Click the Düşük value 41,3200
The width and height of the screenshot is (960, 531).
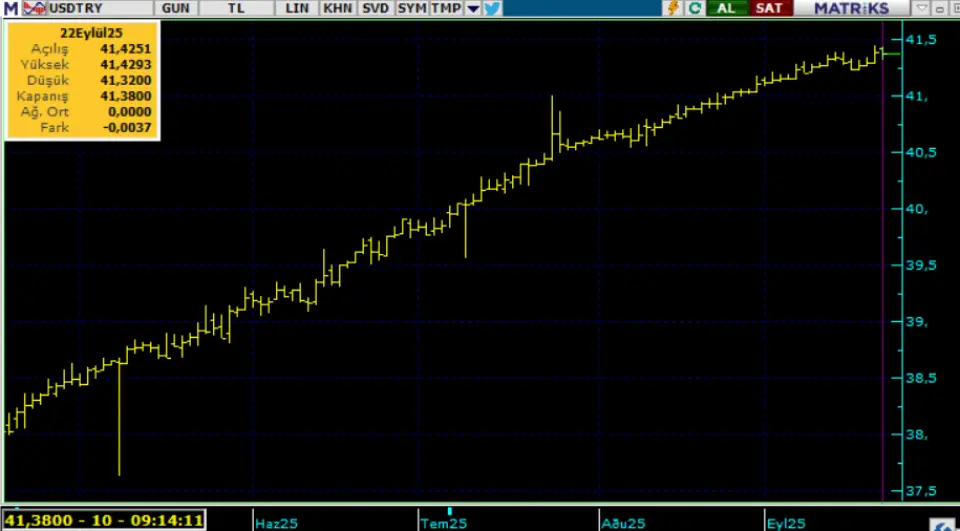coord(126,81)
